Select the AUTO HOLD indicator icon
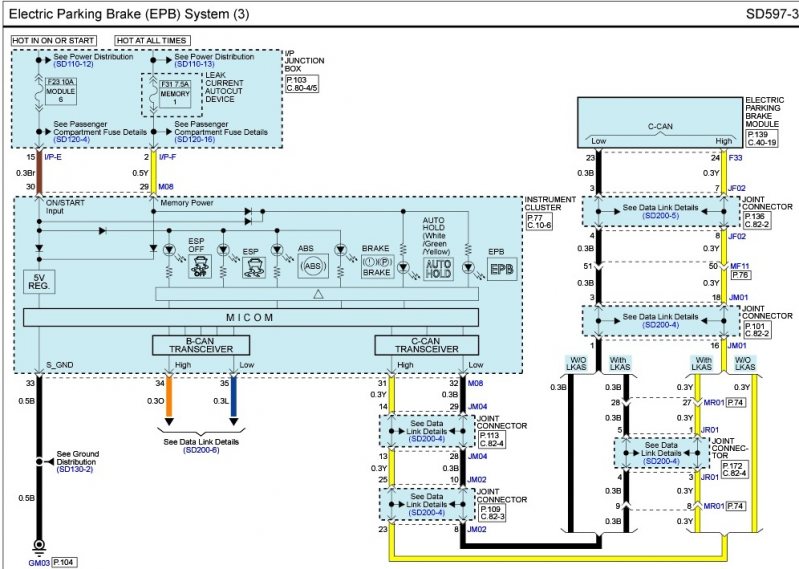Viewport: 799px width, 569px height. [x=438, y=268]
